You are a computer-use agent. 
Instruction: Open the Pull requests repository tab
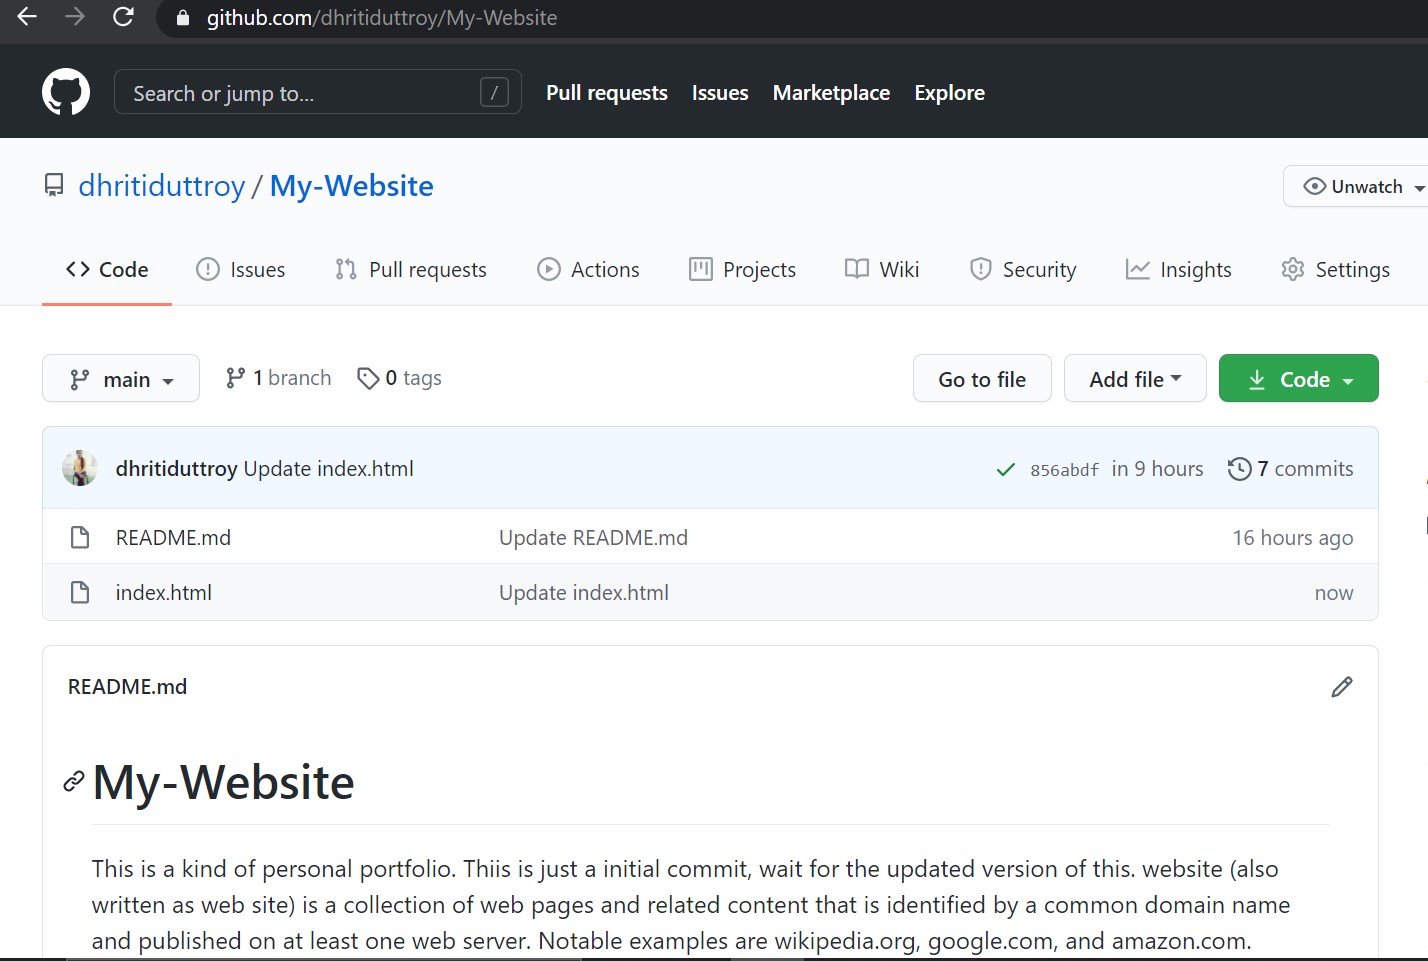coord(411,270)
